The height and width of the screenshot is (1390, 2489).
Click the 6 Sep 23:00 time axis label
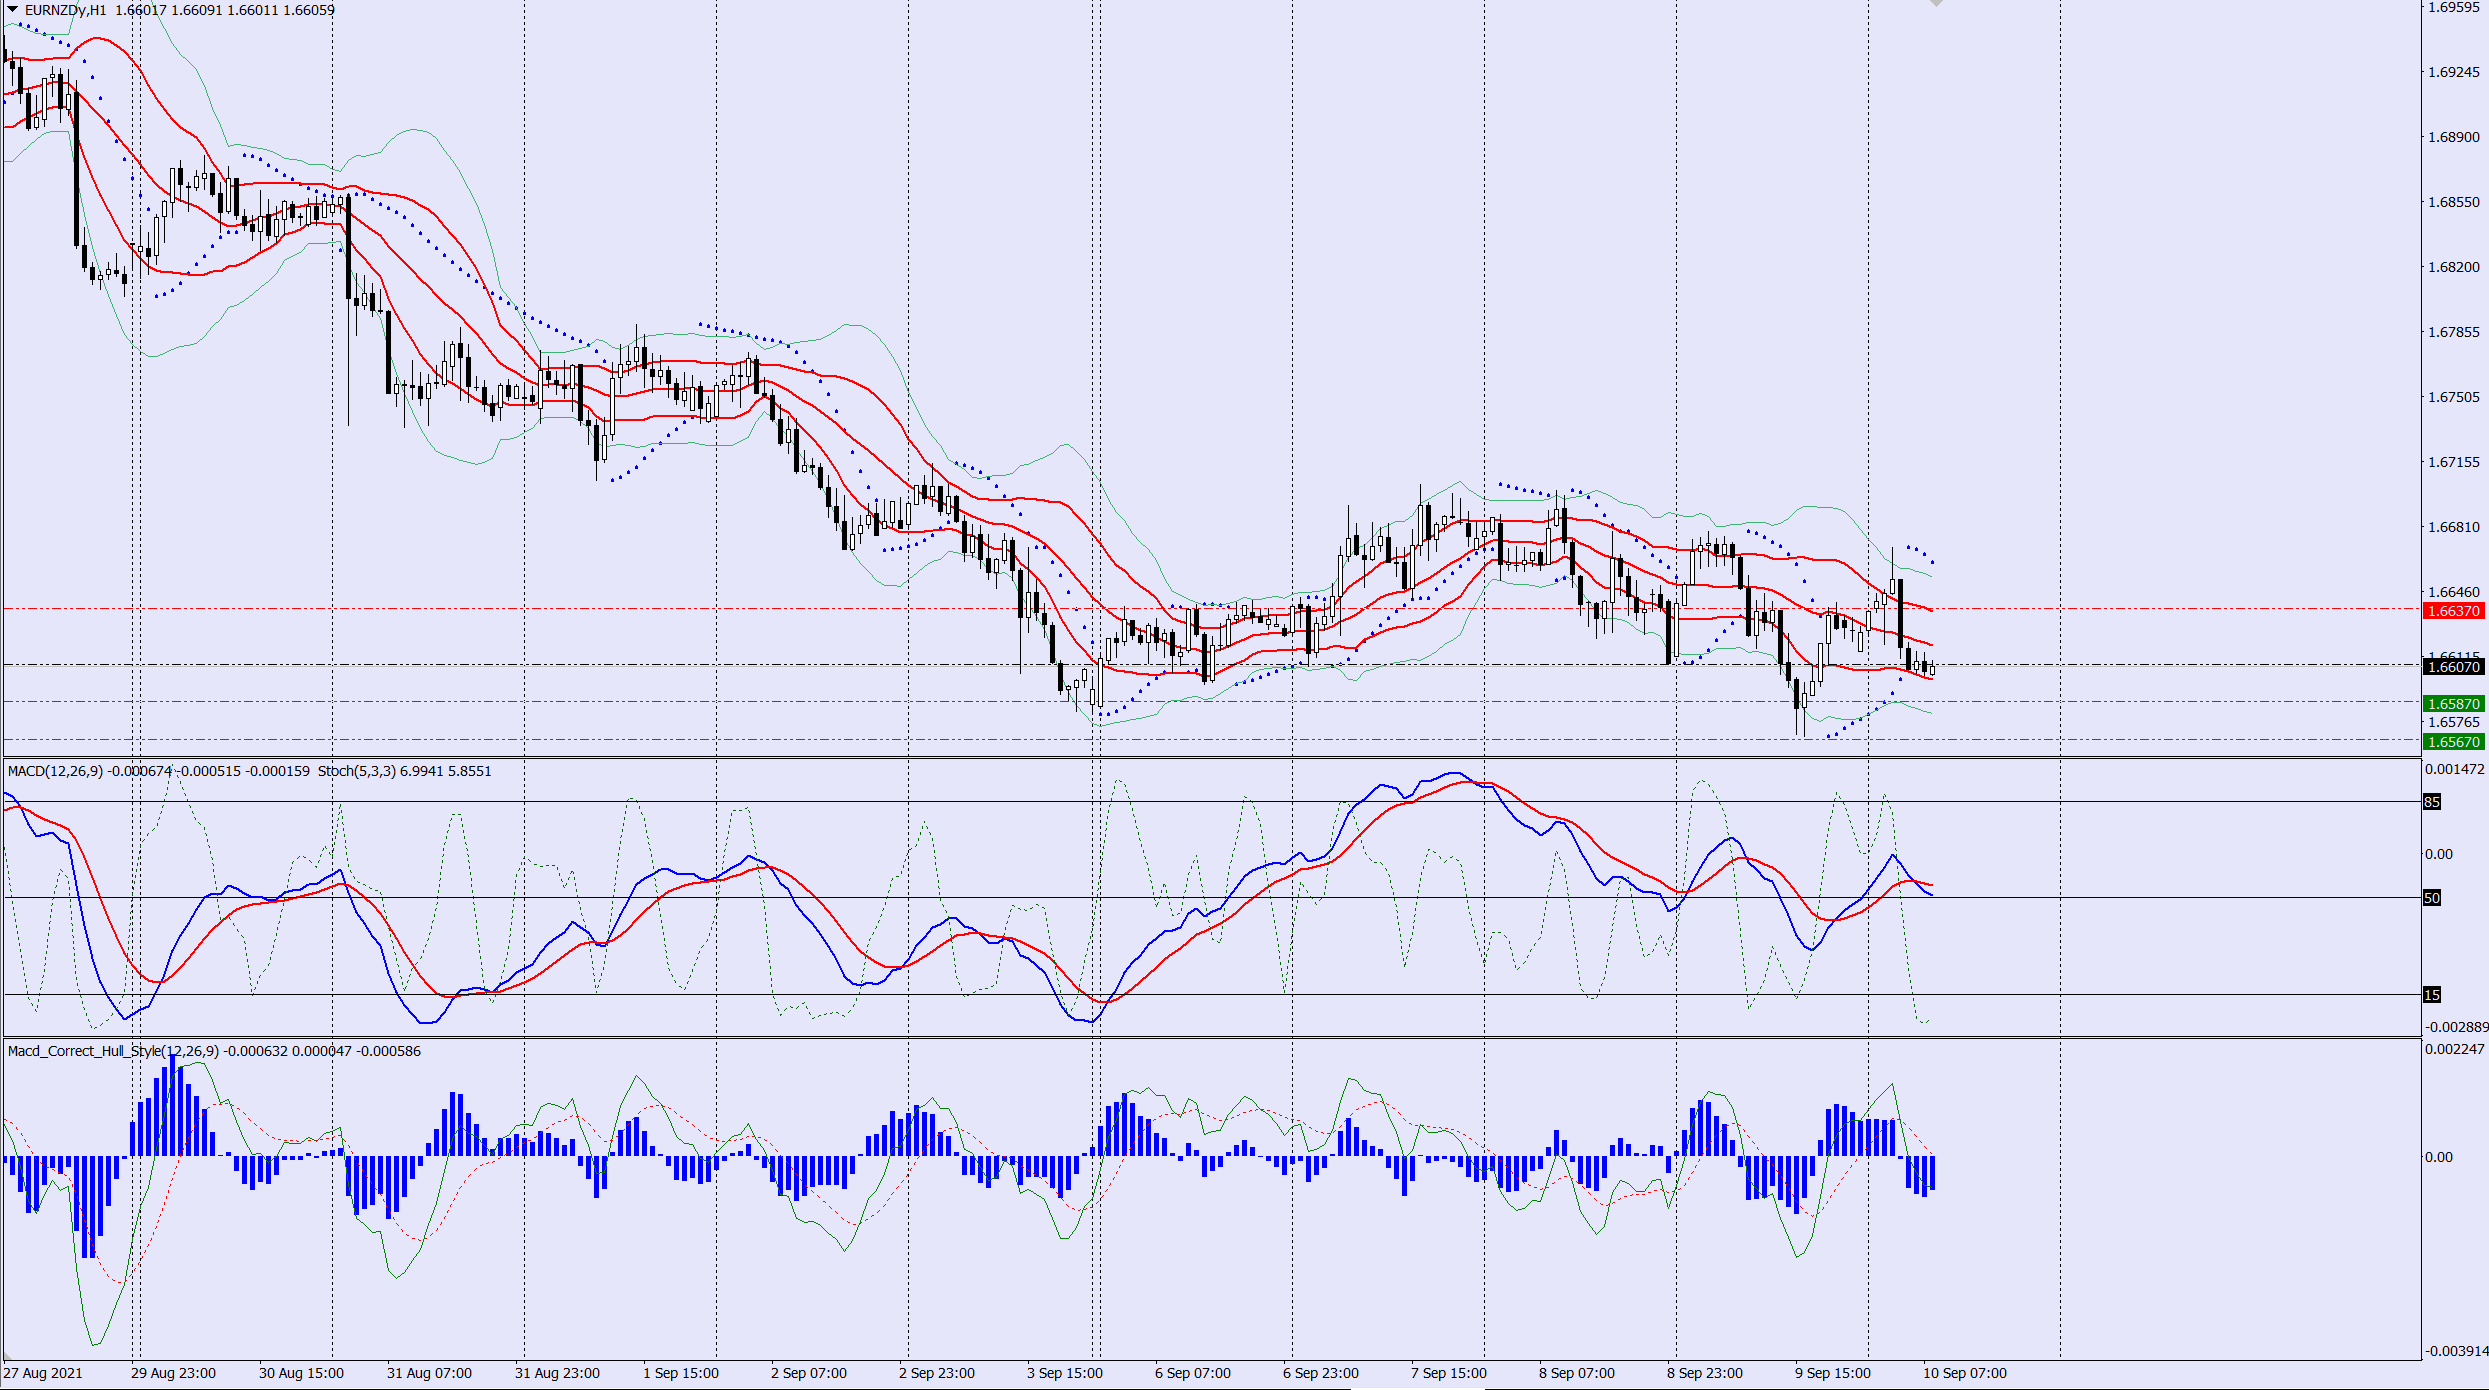click(x=1321, y=1373)
